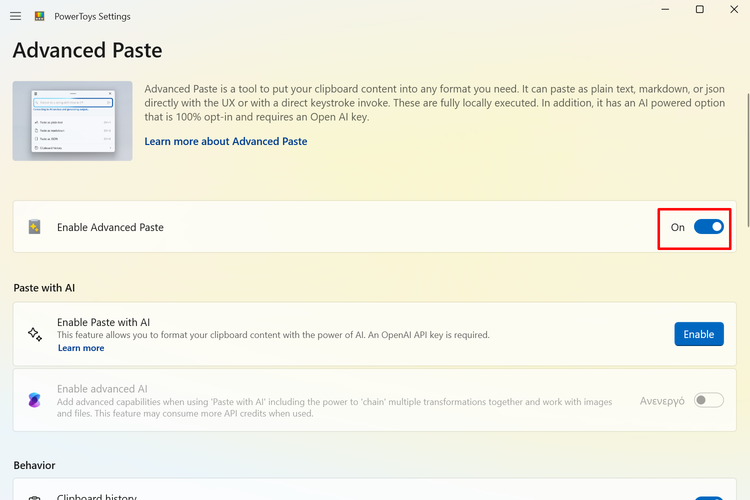Click the Ανενεργό status text
Viewport: 750px width, 500px height.
(662, 400)
